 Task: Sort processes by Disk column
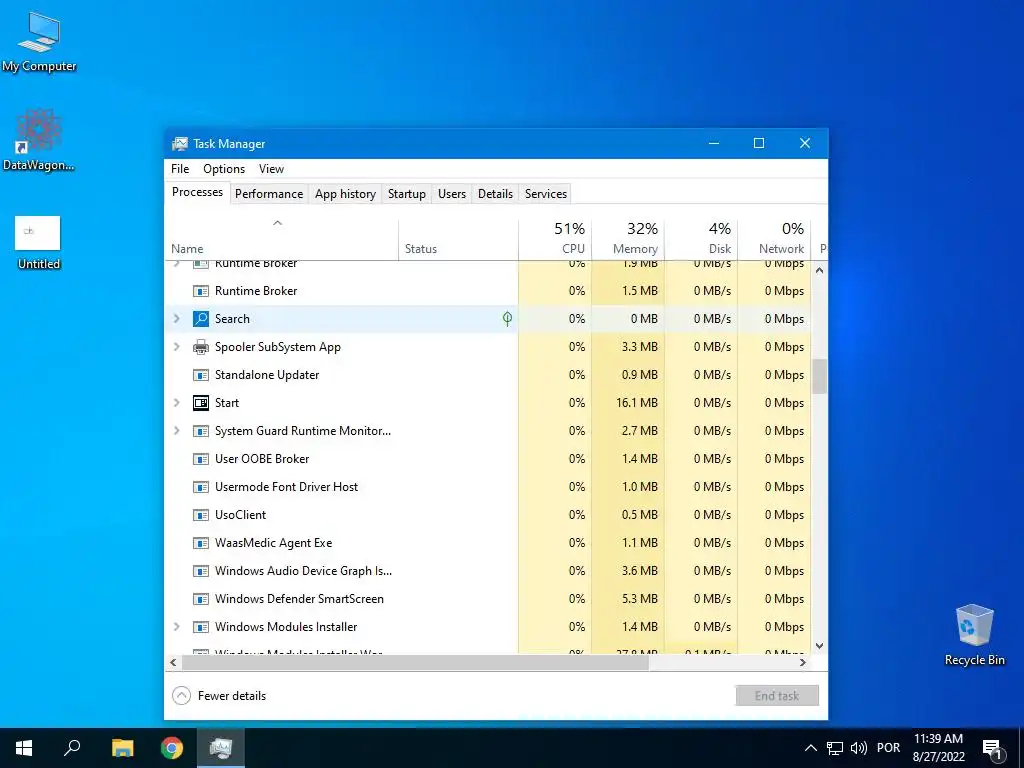(x=701, y=238)
